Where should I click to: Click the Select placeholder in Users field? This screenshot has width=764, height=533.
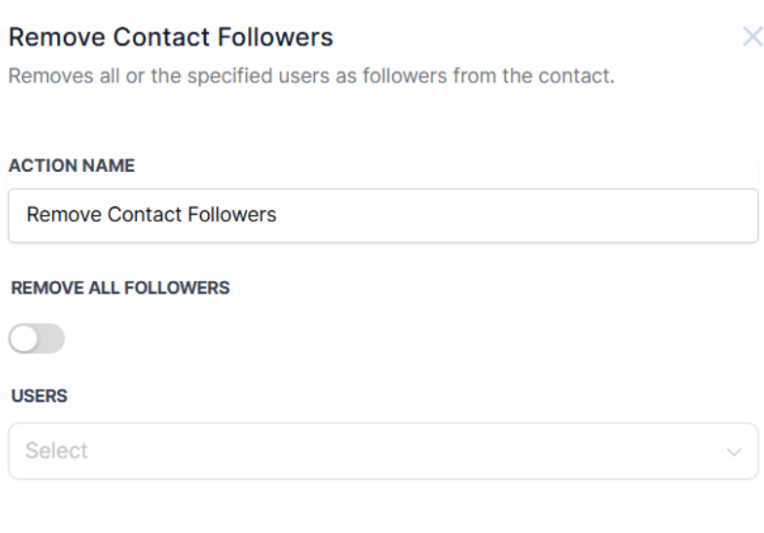57,451
